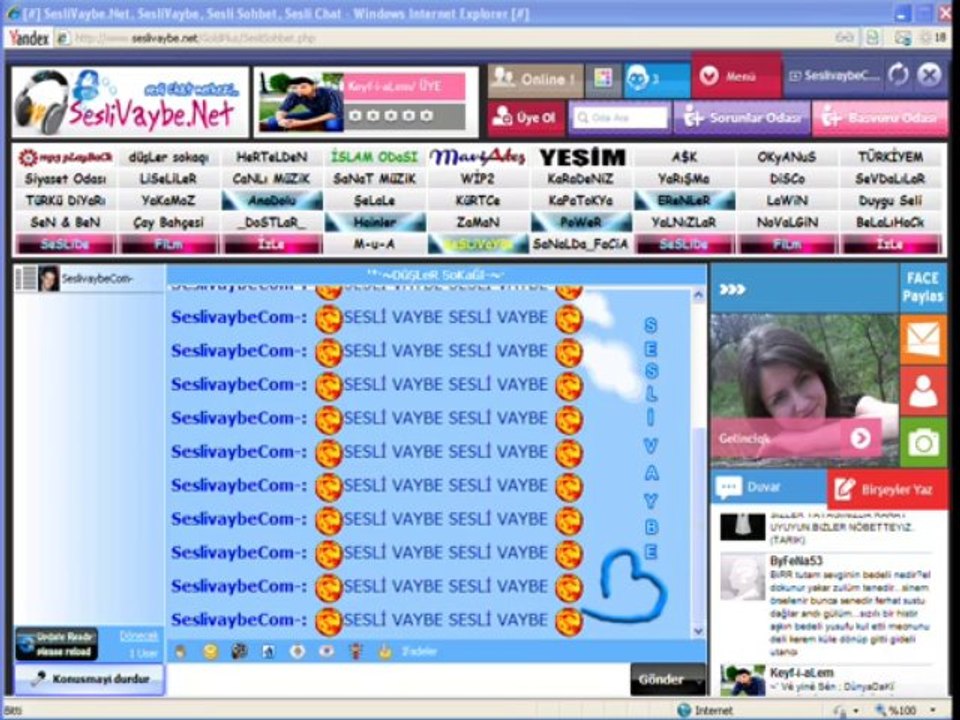Open the LiSeLiLeR room

point(168,179)
